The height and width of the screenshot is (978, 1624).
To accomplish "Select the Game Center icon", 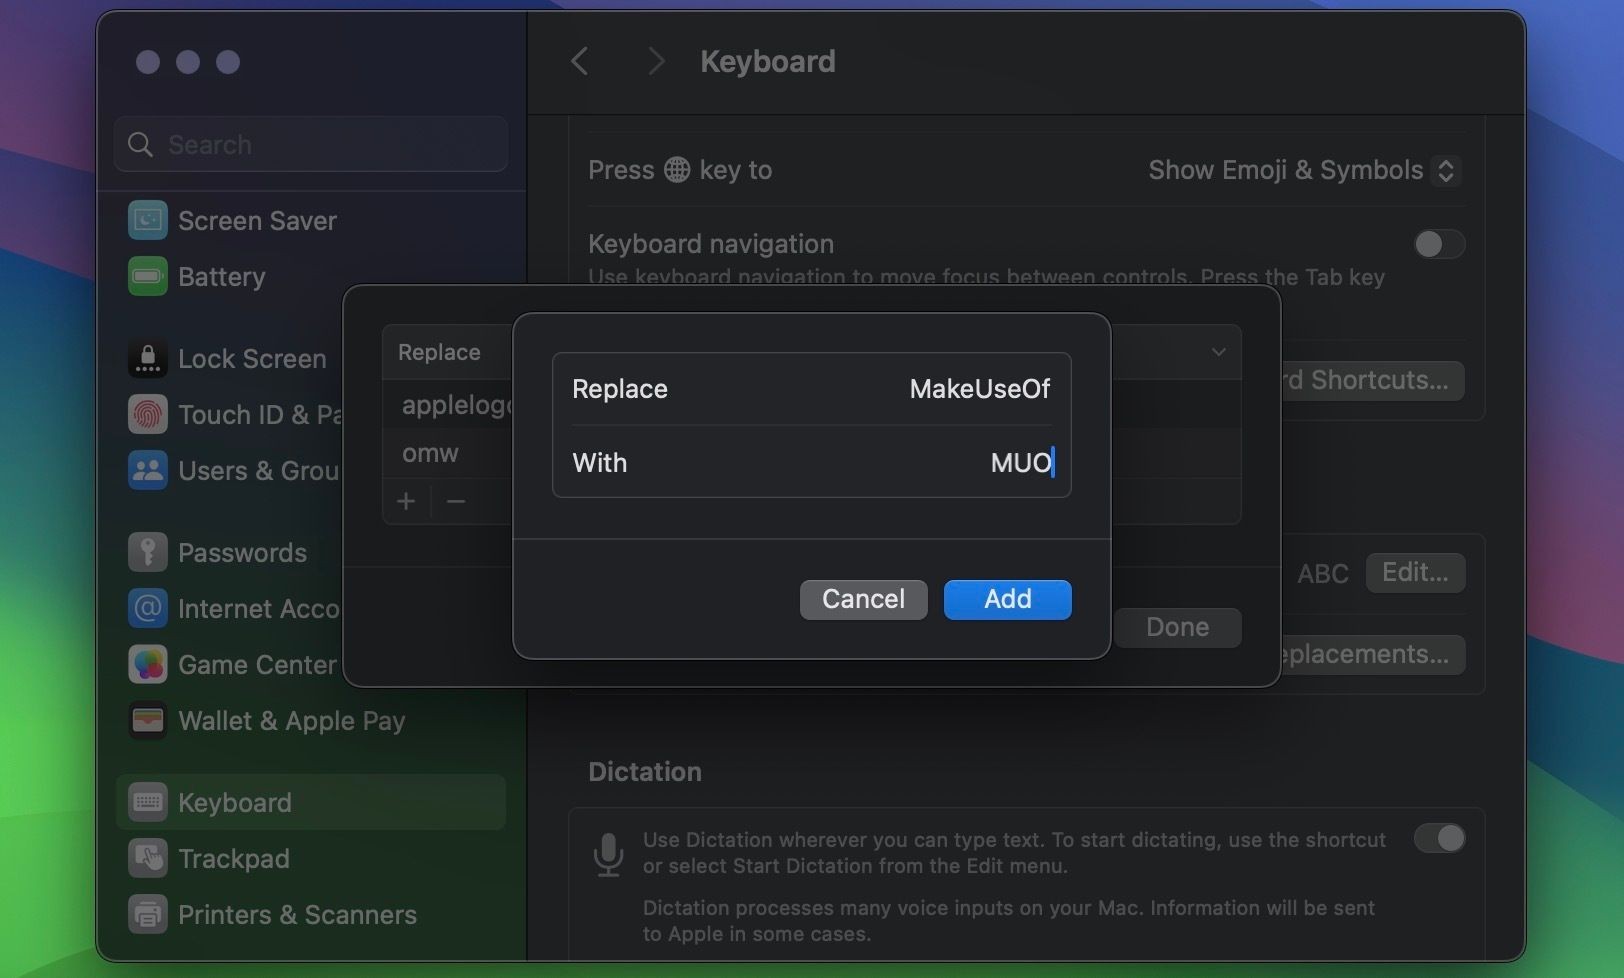I will [147, 665].
